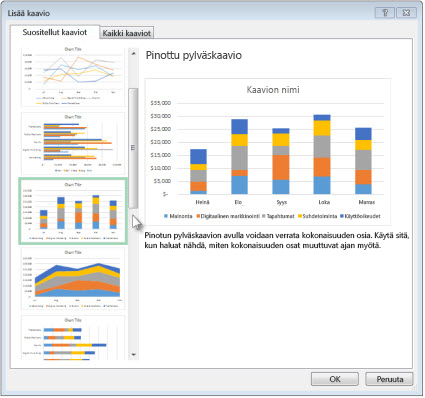Screen dimensions: 425x398
Task: Click the Pinottu pylväskaavio heading
Action: coord(194,55)
